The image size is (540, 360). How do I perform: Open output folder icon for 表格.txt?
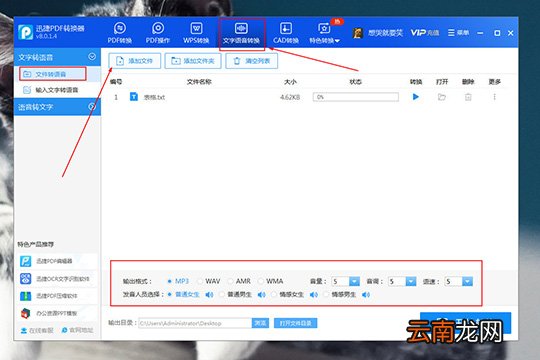pyautogui.click(x=442, y=97)
